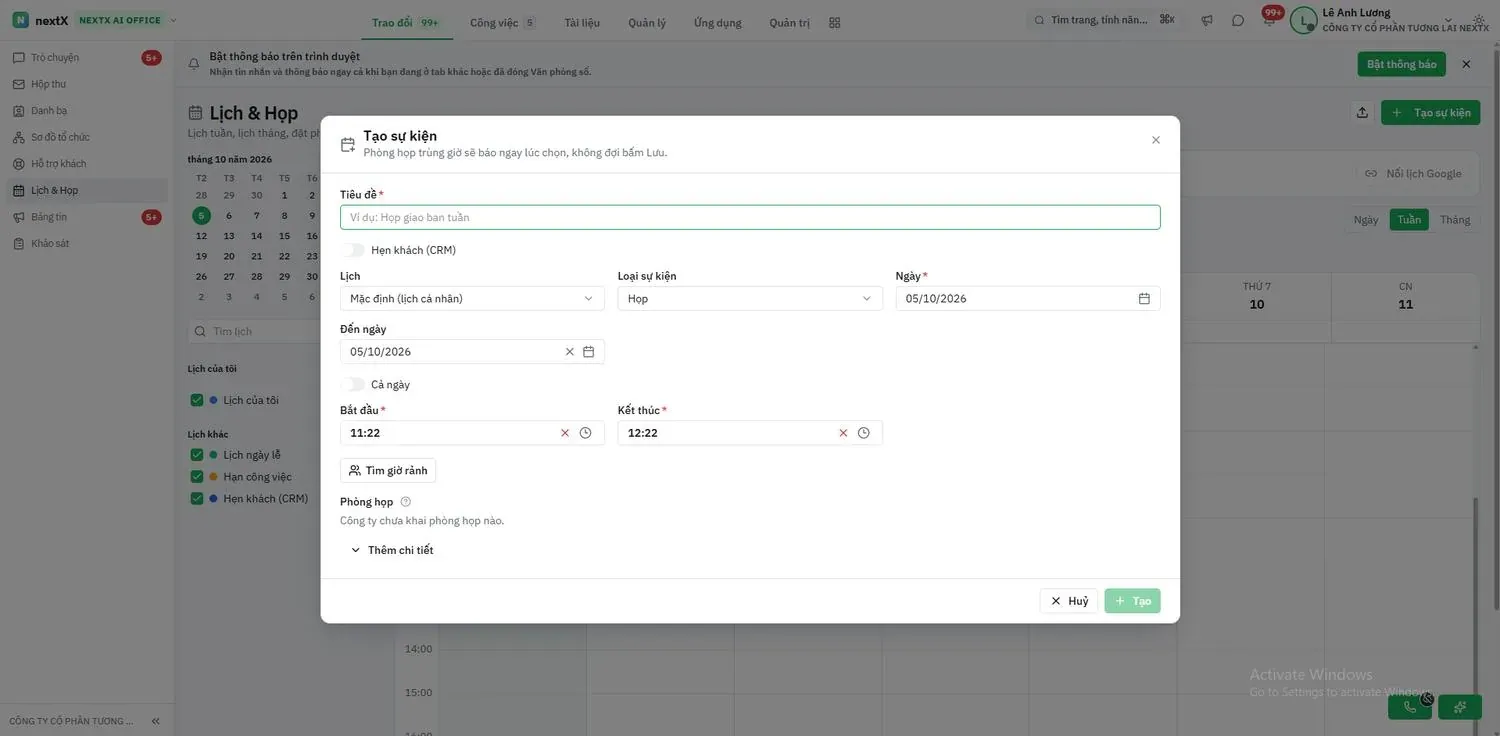Clear the Kết thúc time with red X
Viewport: 1500px width, 736px height.
tap(843, 433)
